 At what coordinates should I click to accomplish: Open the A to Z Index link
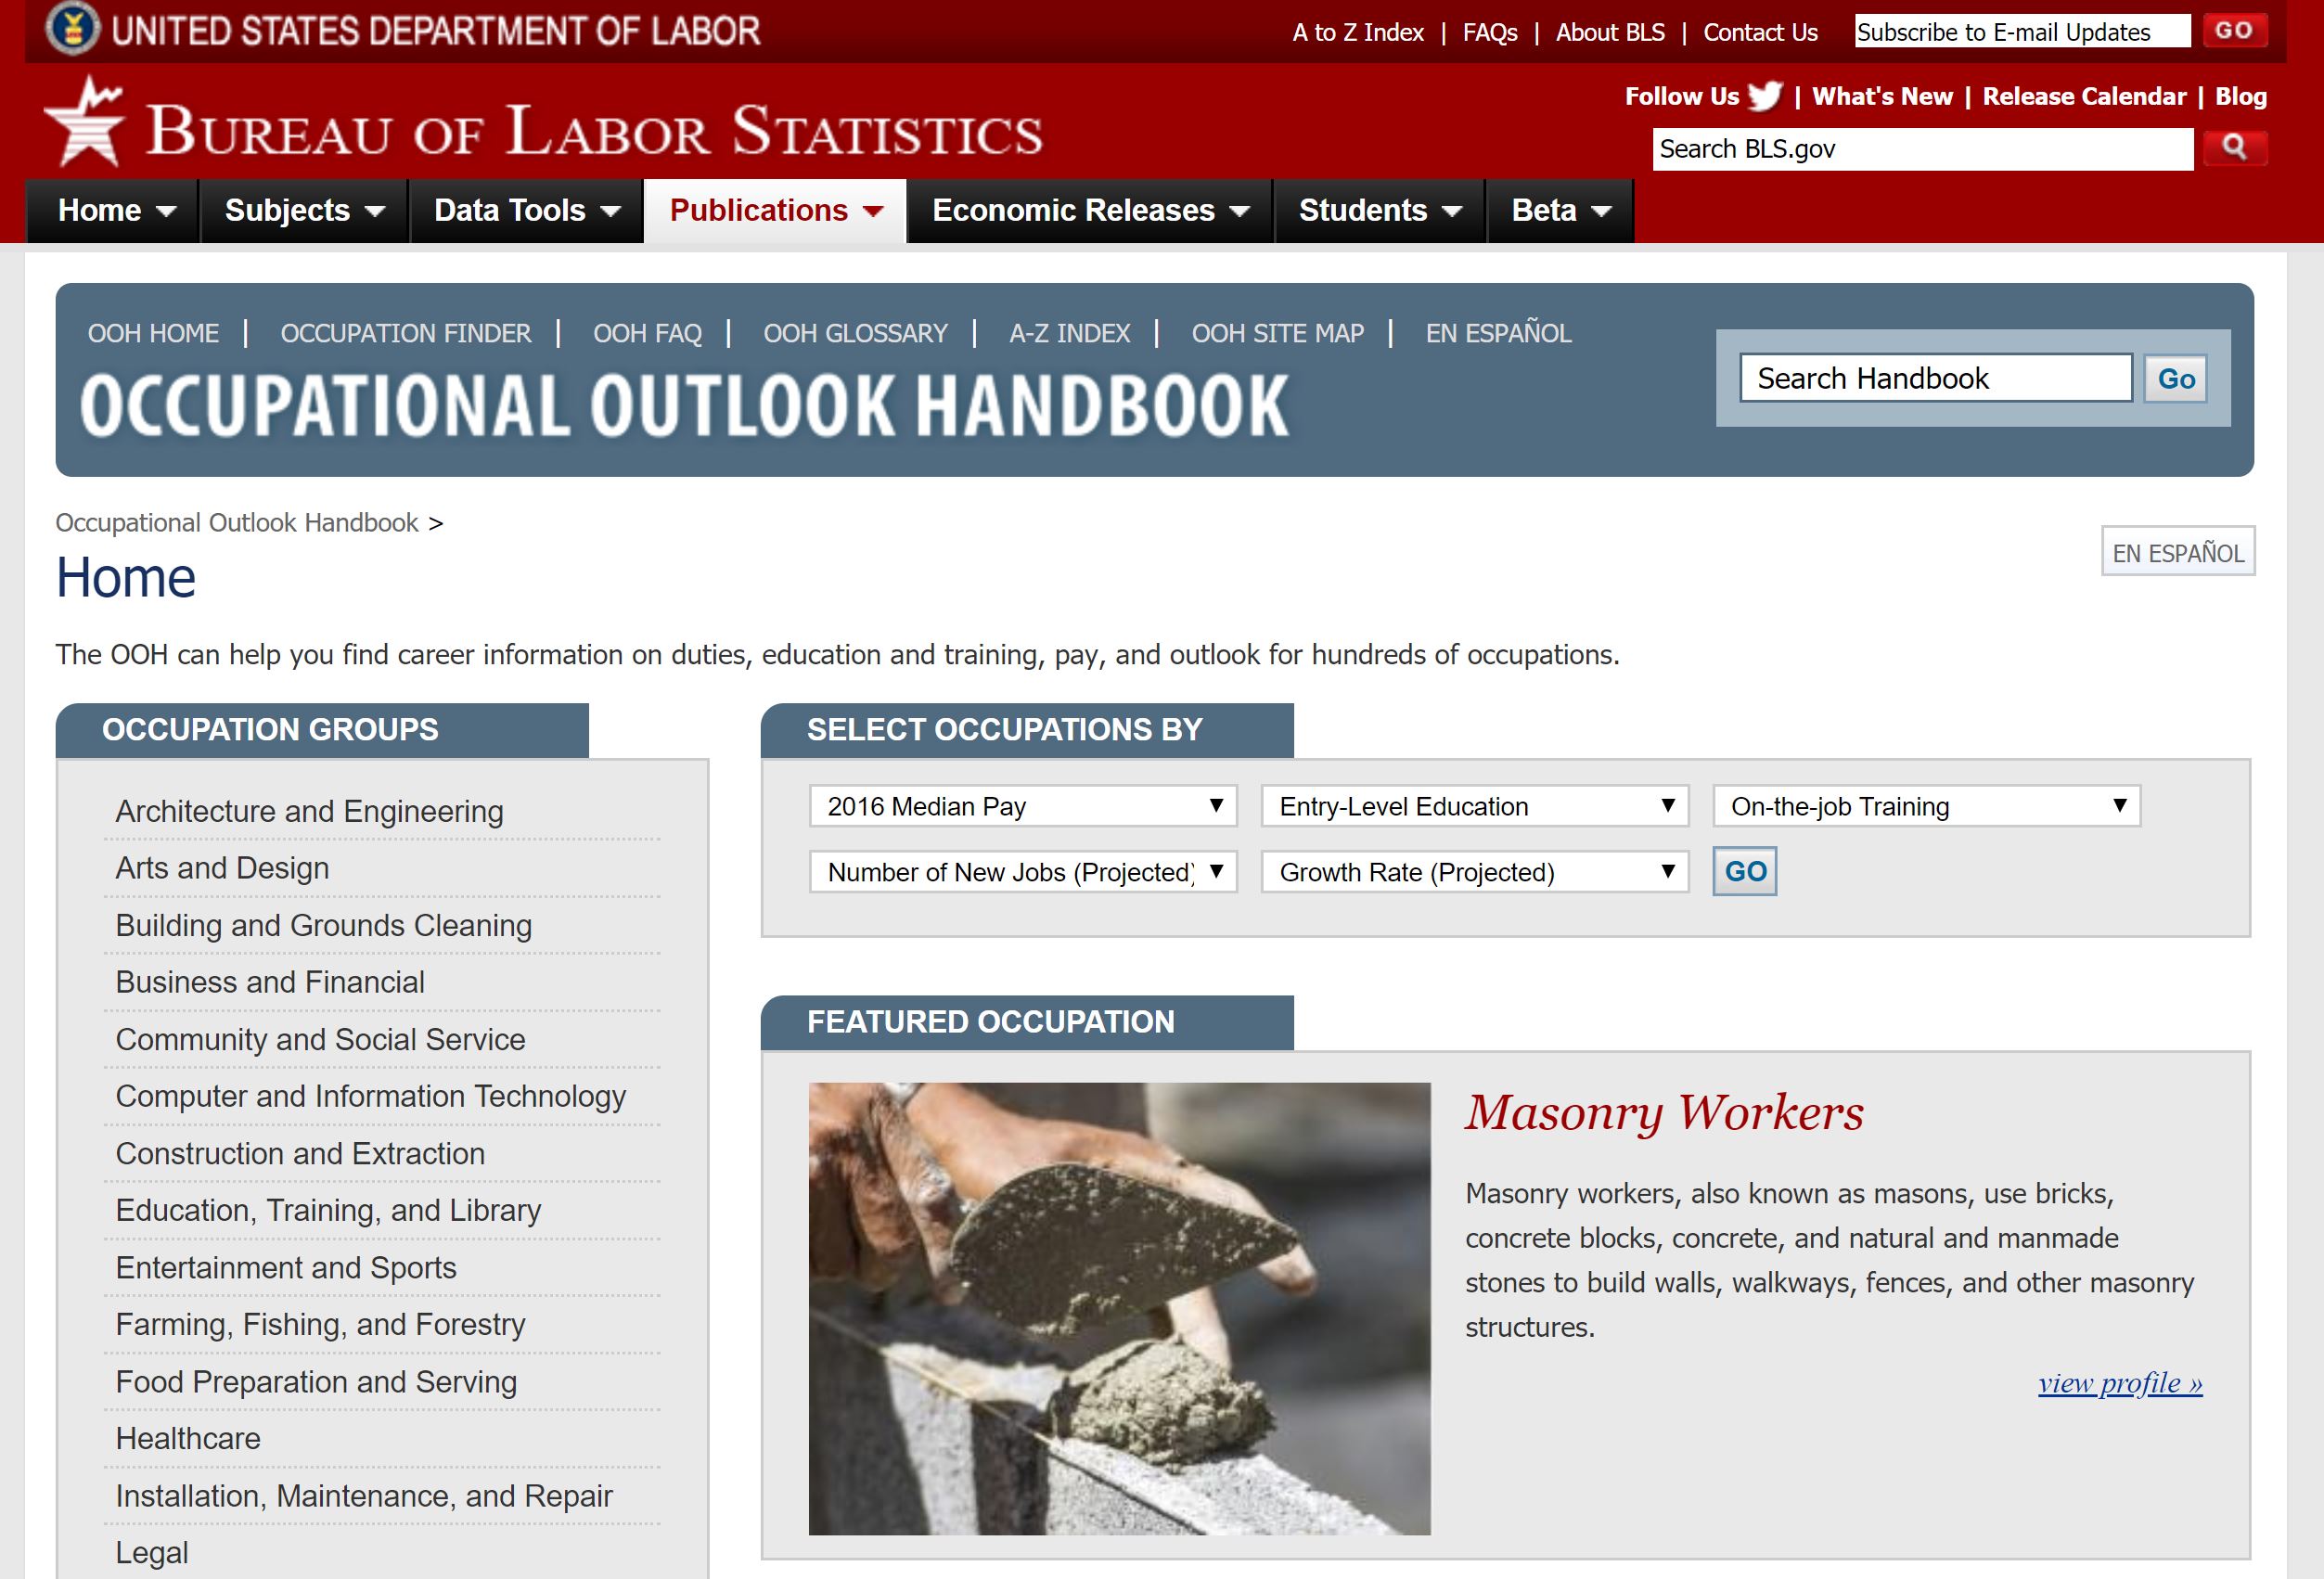1358,32
